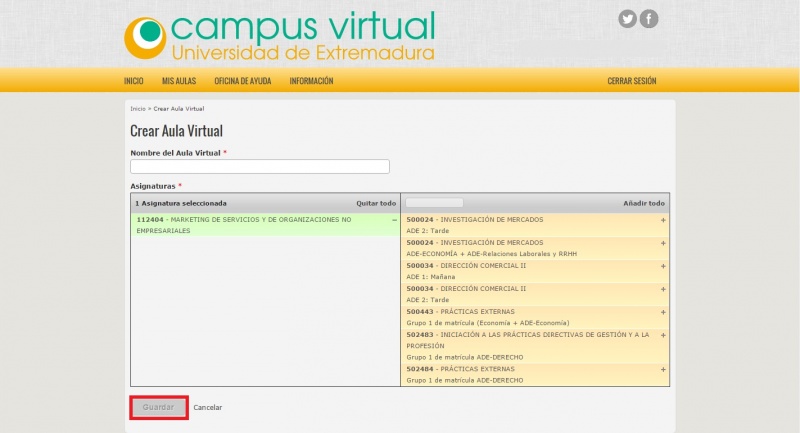Add 500443 PRÁCTICAS EXTERNAS using plus icon
This screenshot has height=433, width=800.
click(x=663, y=313)
